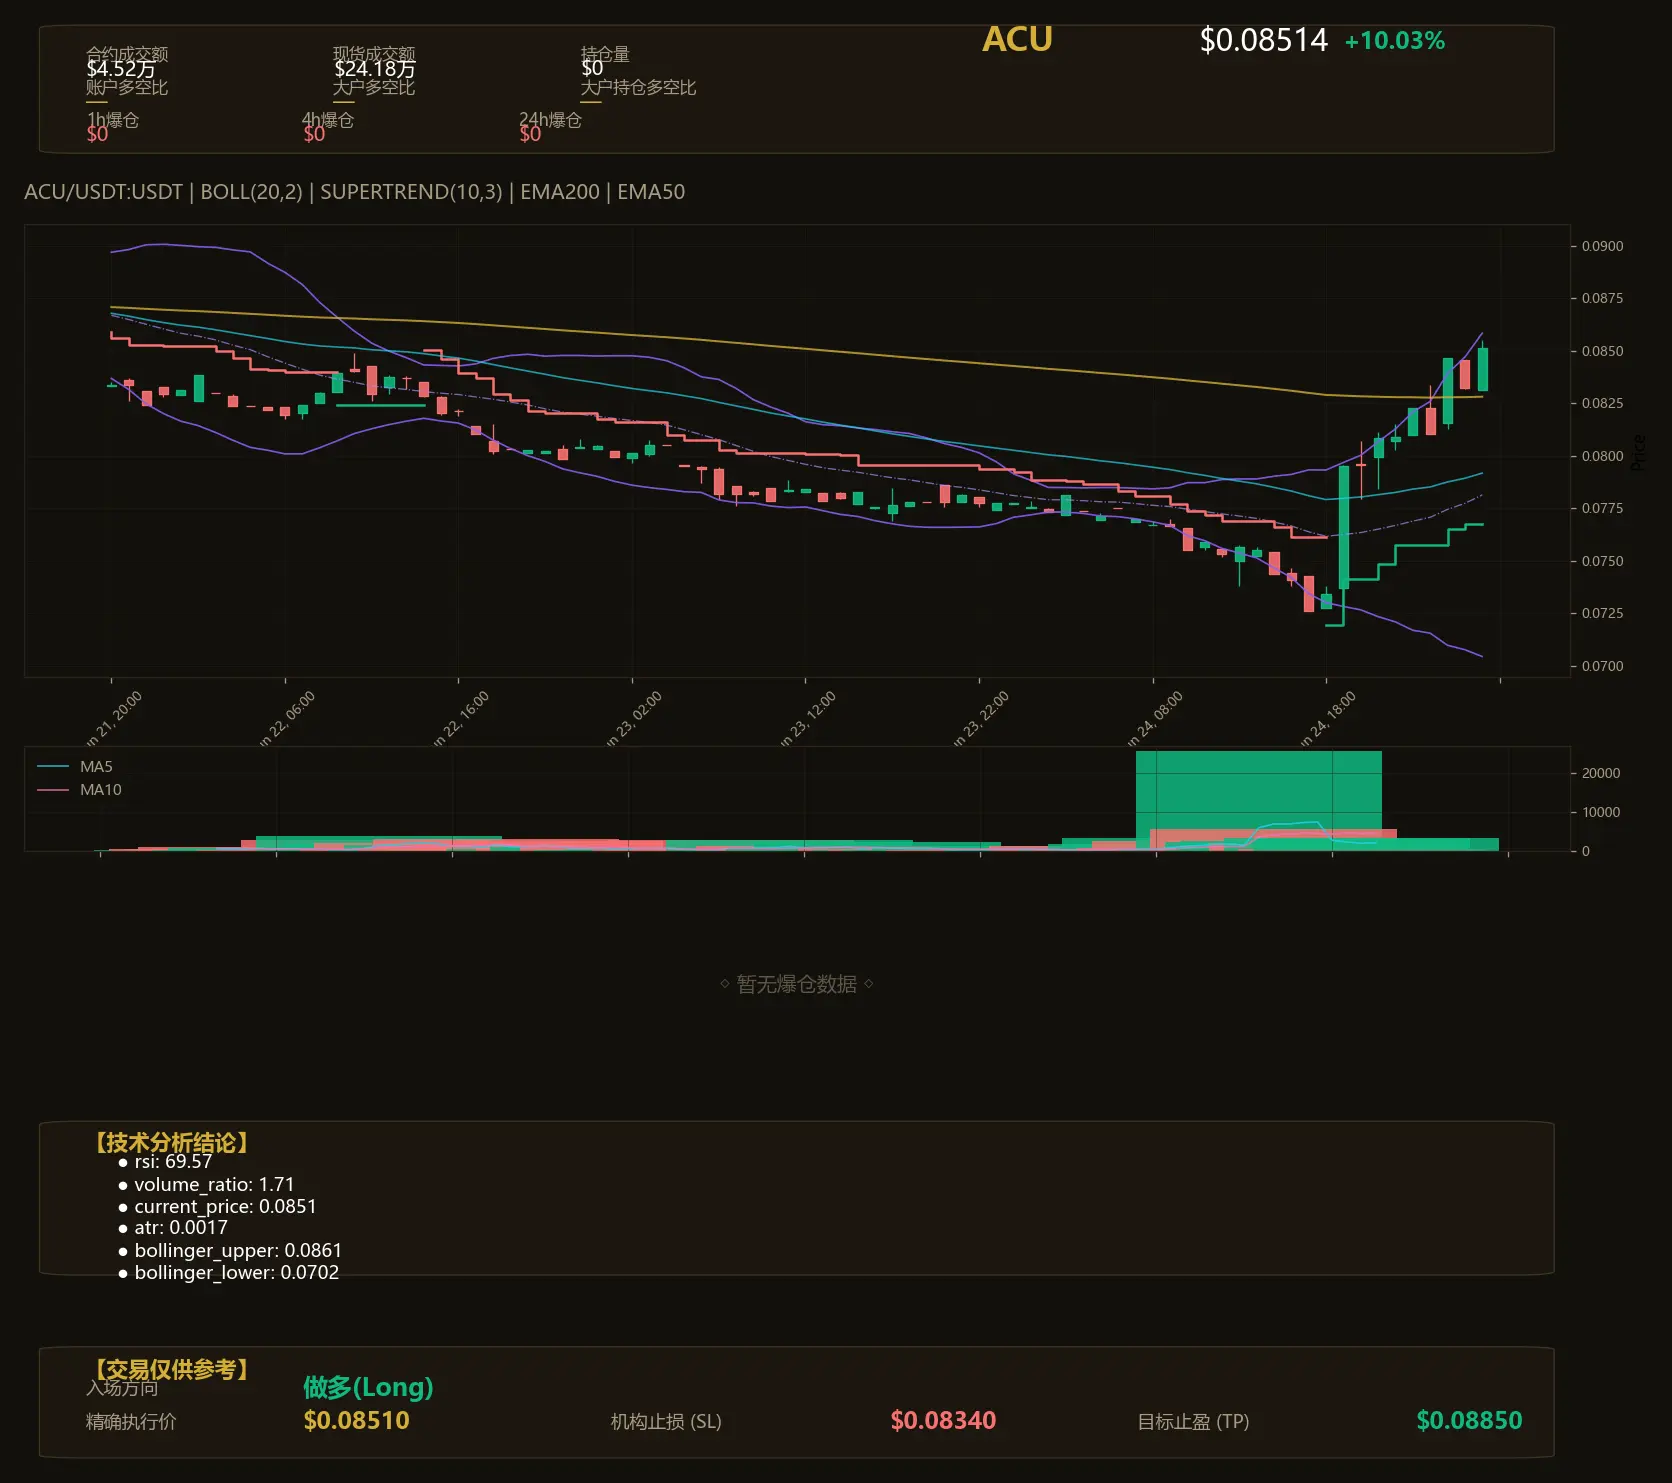Click the 持仓量 open interest label

pyautogui.click(x=605, y=53)
